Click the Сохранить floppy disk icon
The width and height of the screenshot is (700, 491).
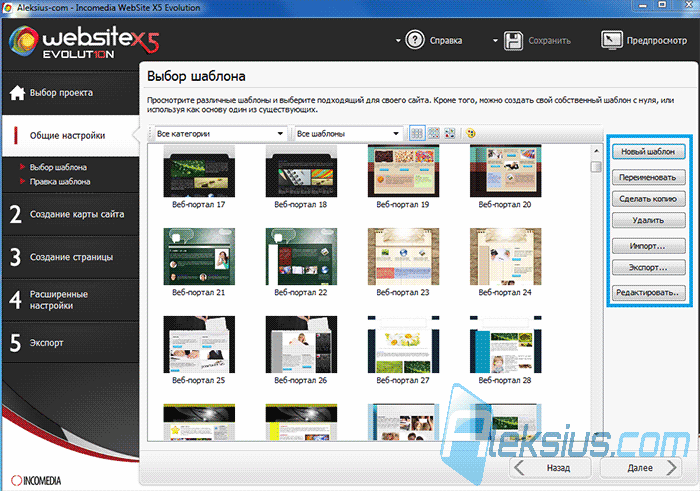(513, 41)
